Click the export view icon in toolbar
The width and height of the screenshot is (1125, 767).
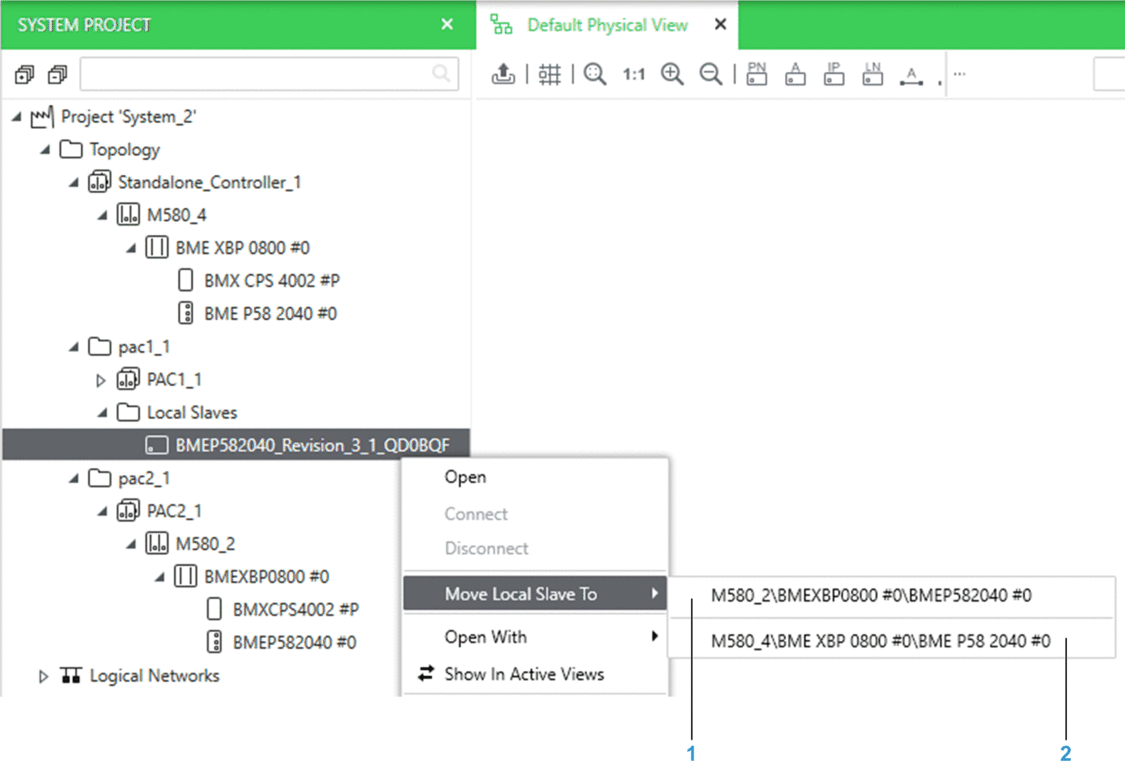click(503, 73)
